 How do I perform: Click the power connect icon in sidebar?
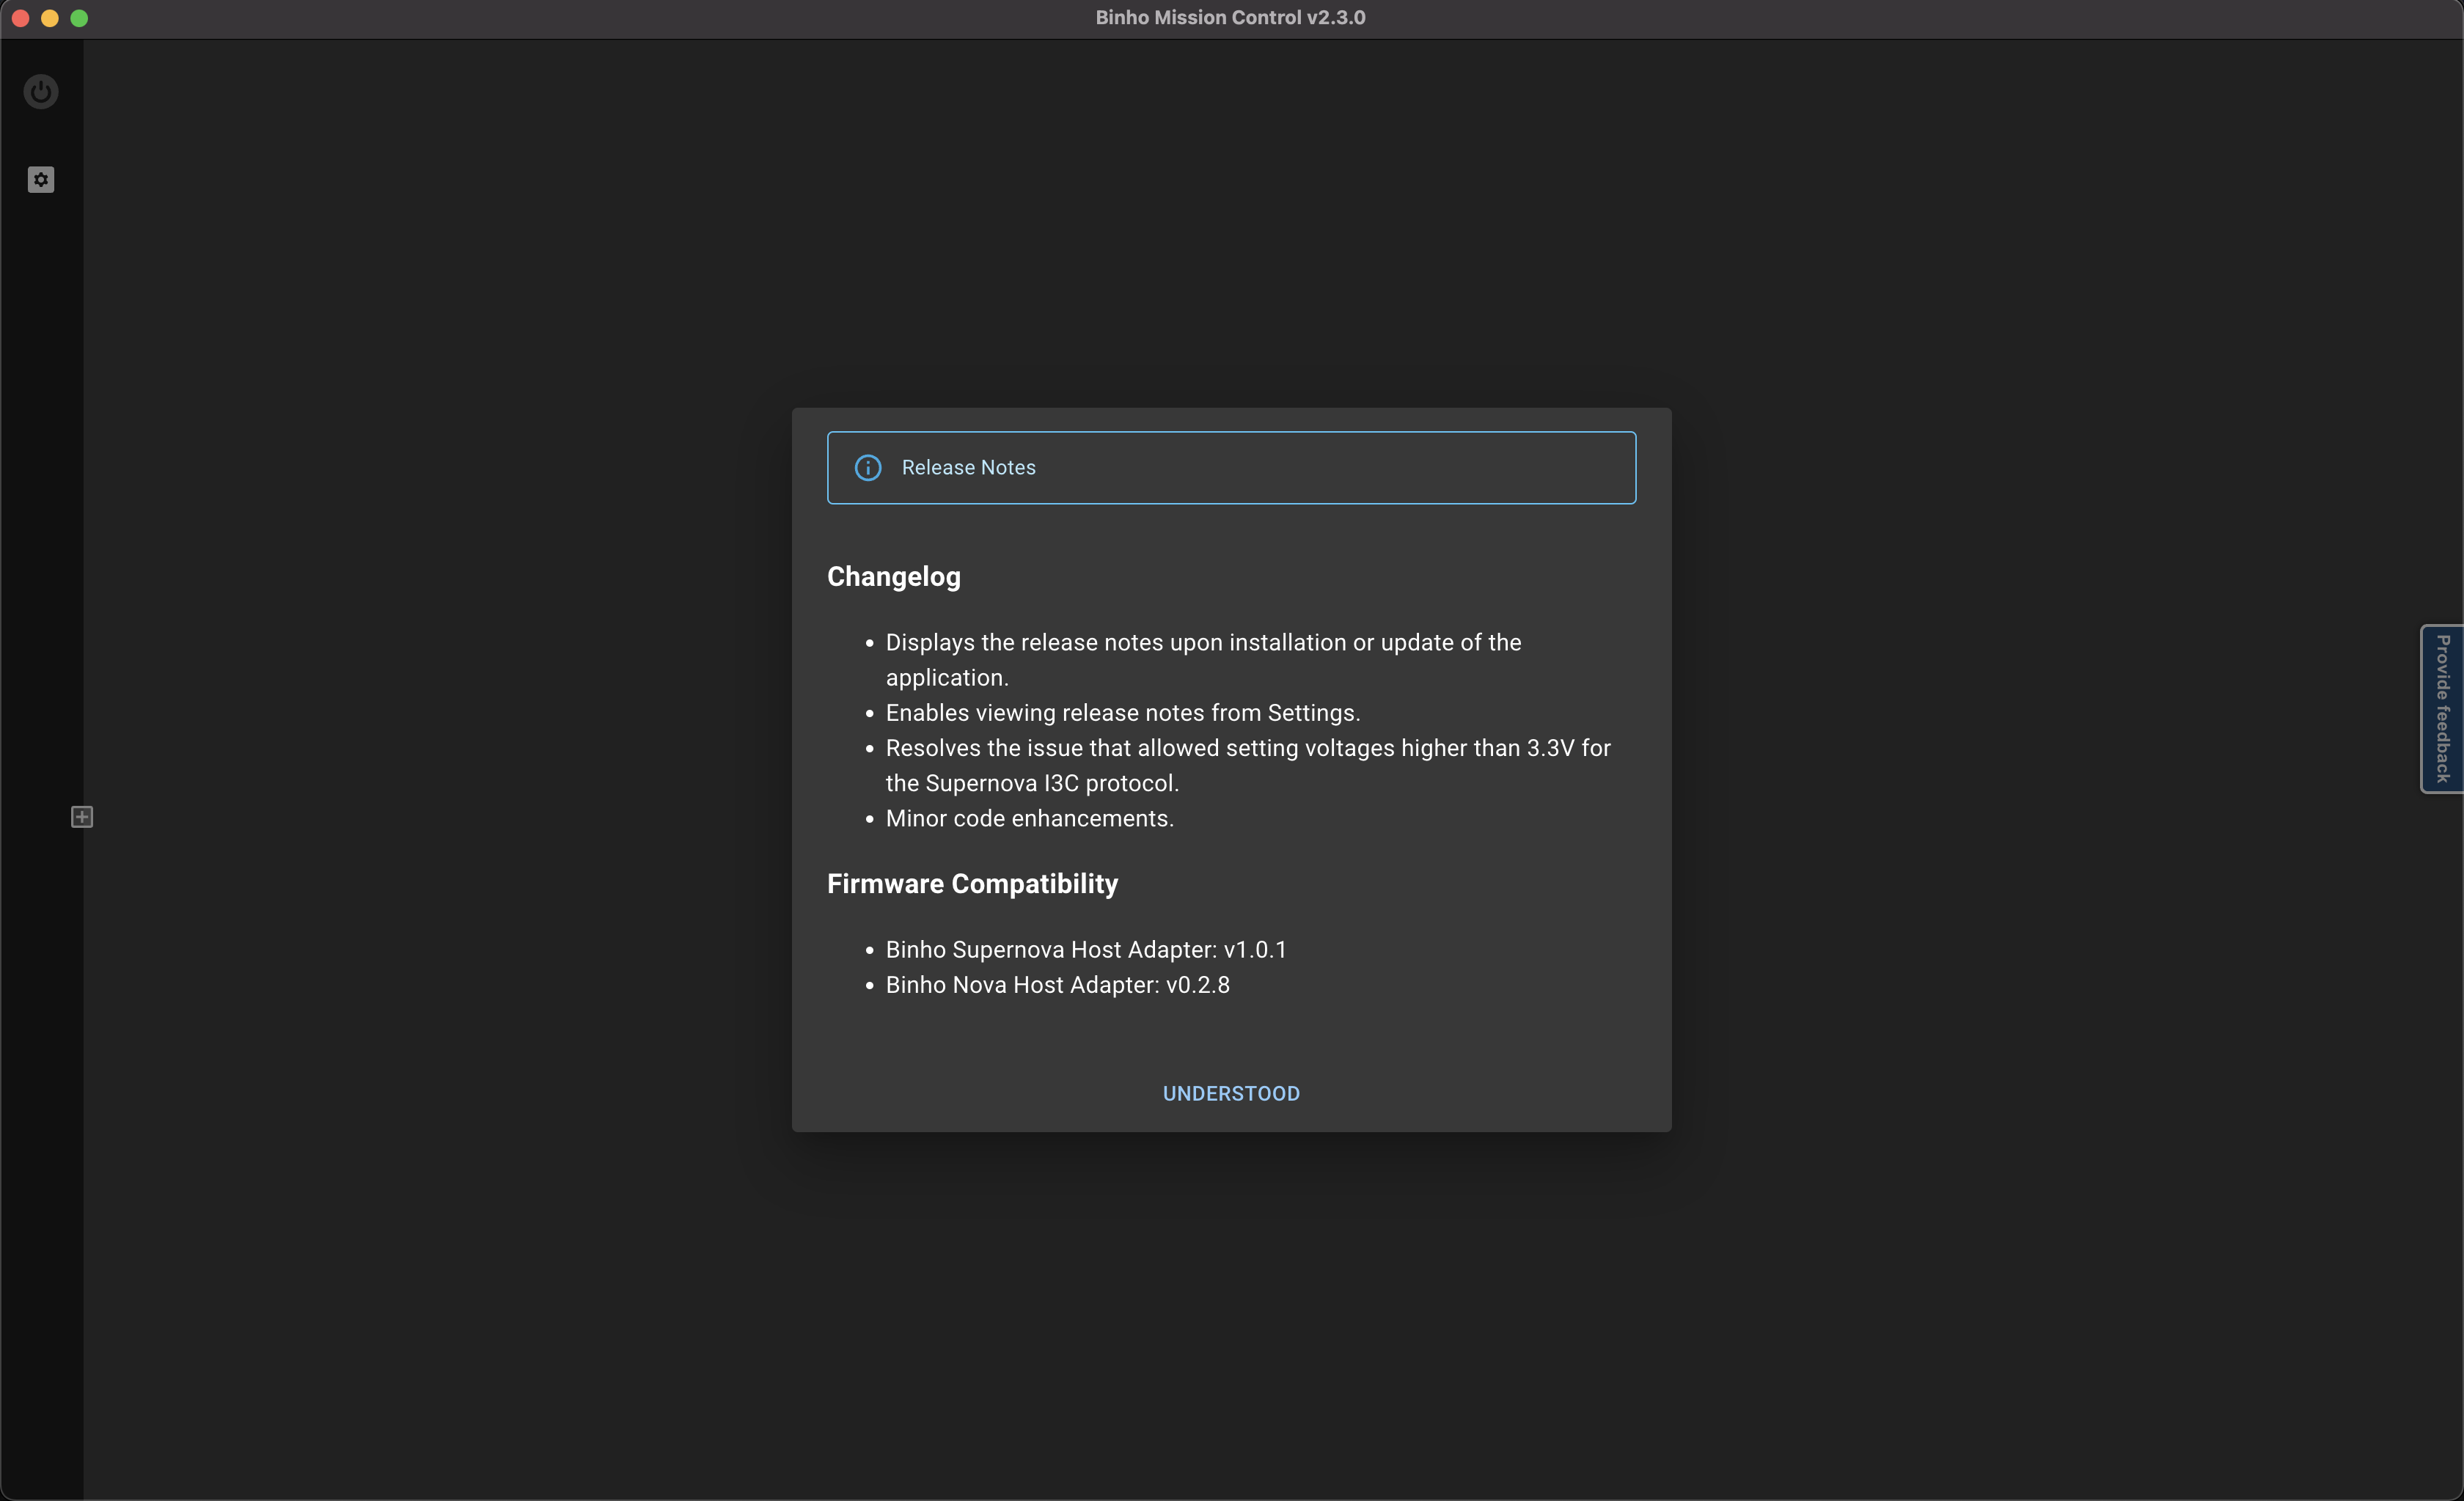coord(41,92)
